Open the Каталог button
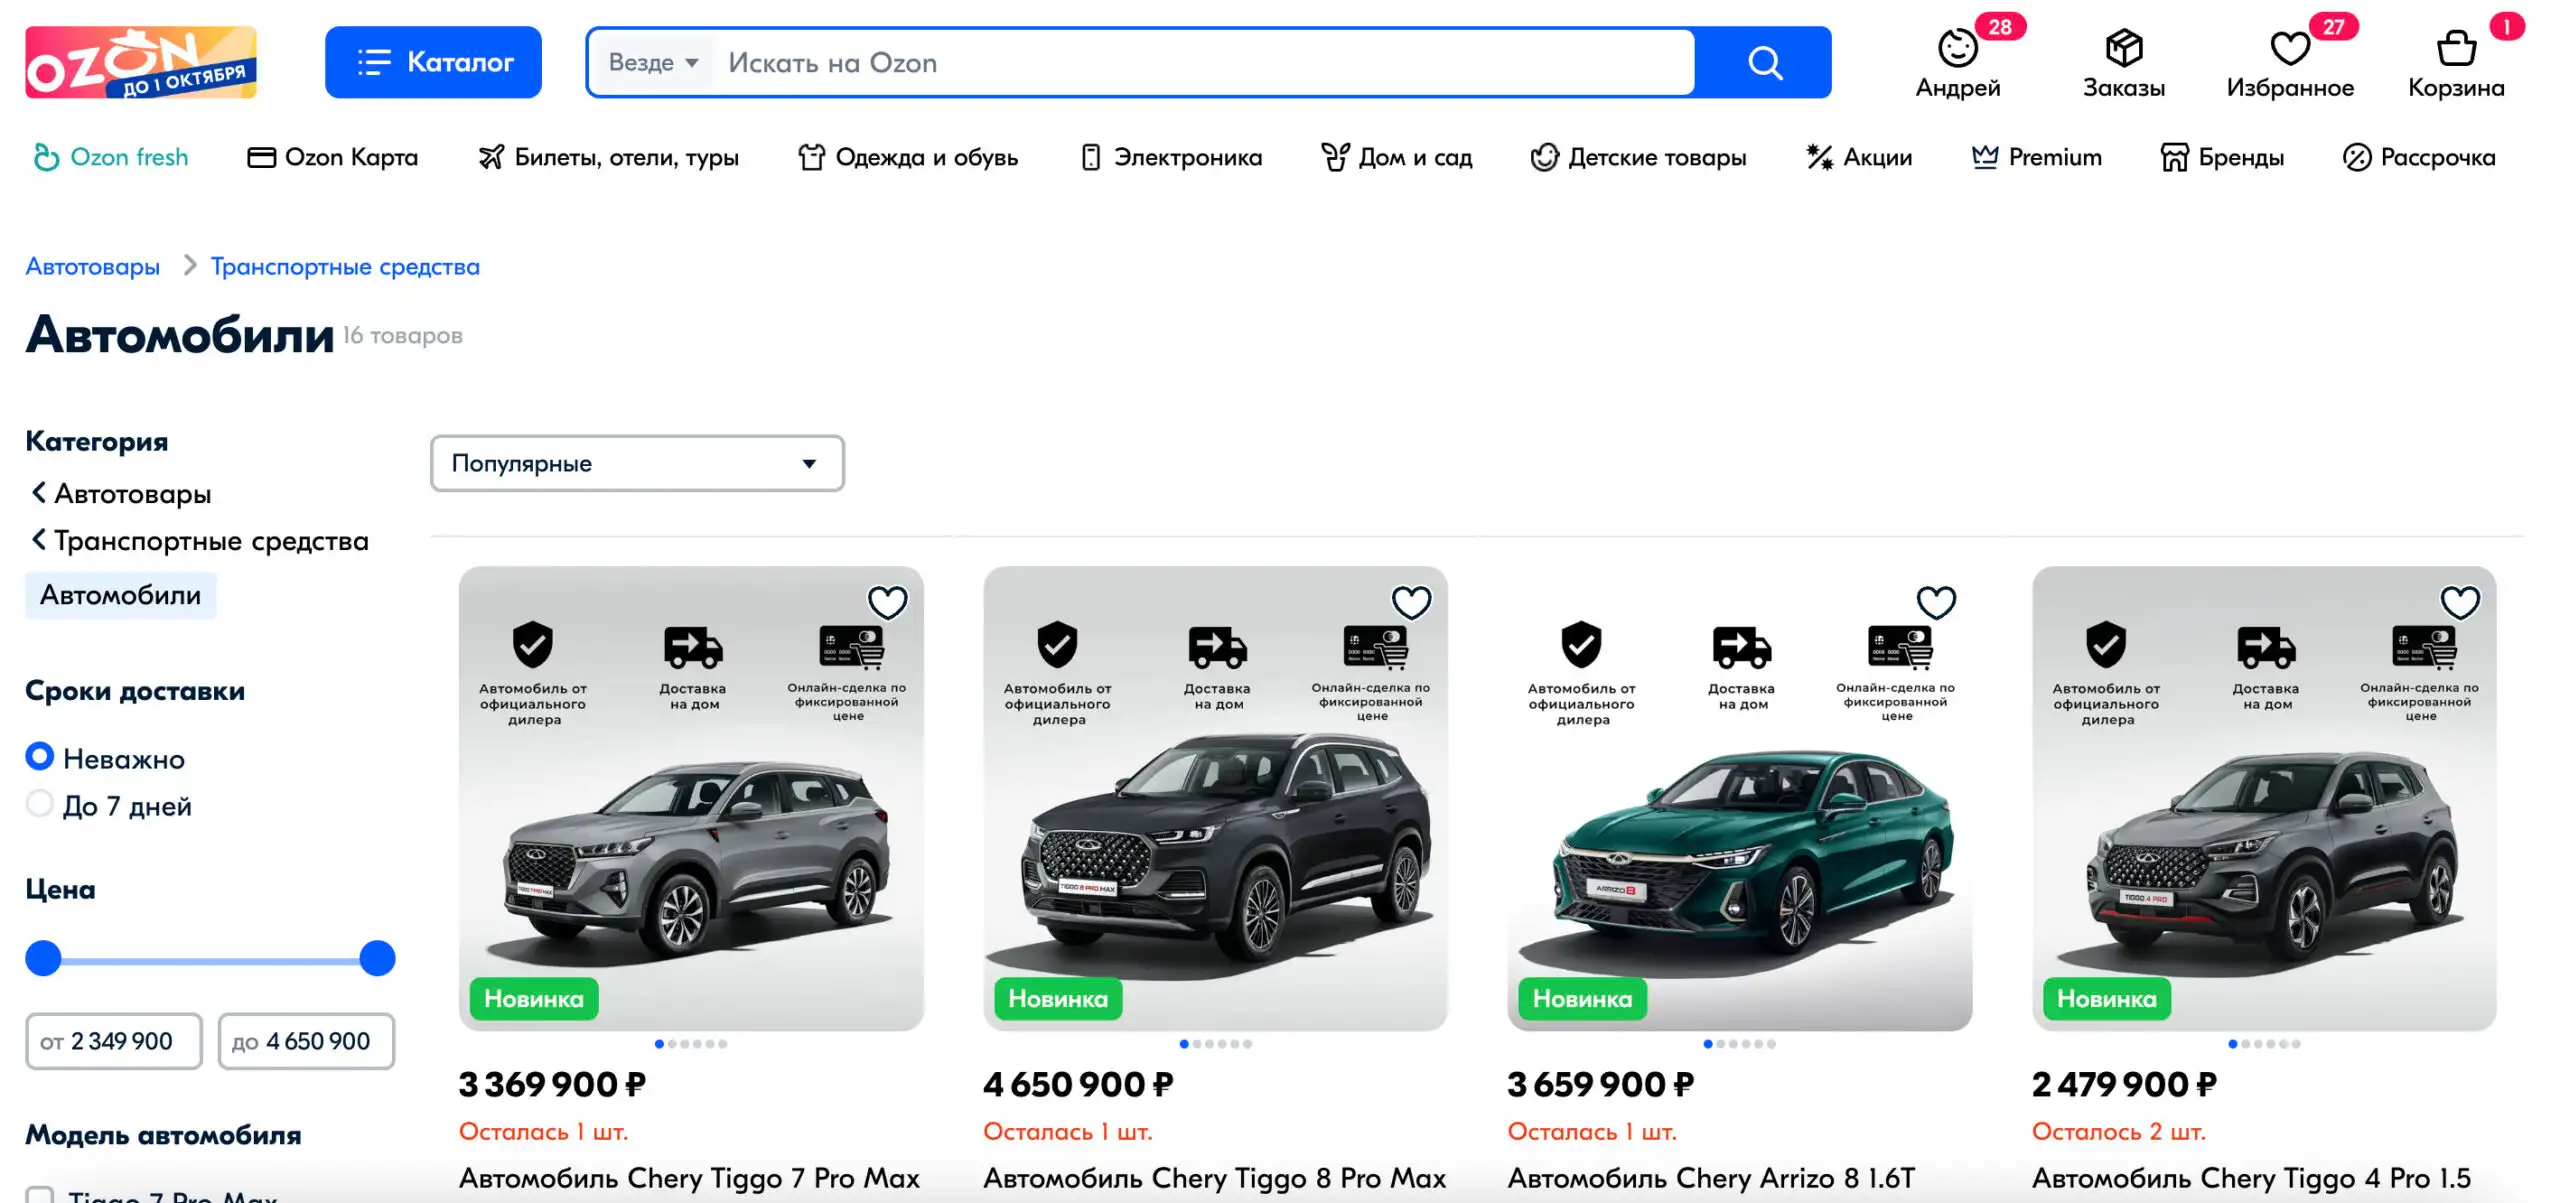 pyautogui.click(x=433, y=62)
